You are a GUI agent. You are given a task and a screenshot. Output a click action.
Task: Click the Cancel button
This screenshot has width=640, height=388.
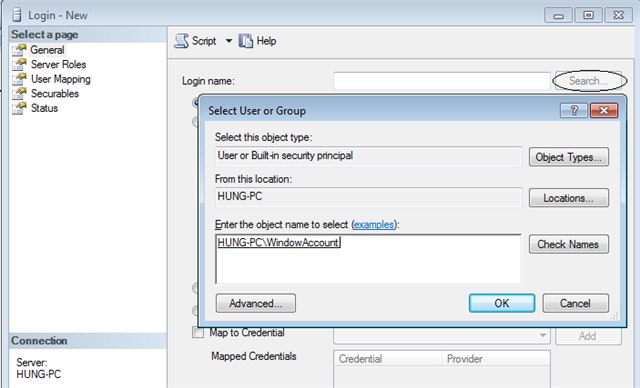pyautogui.click(x=576, y=303)
